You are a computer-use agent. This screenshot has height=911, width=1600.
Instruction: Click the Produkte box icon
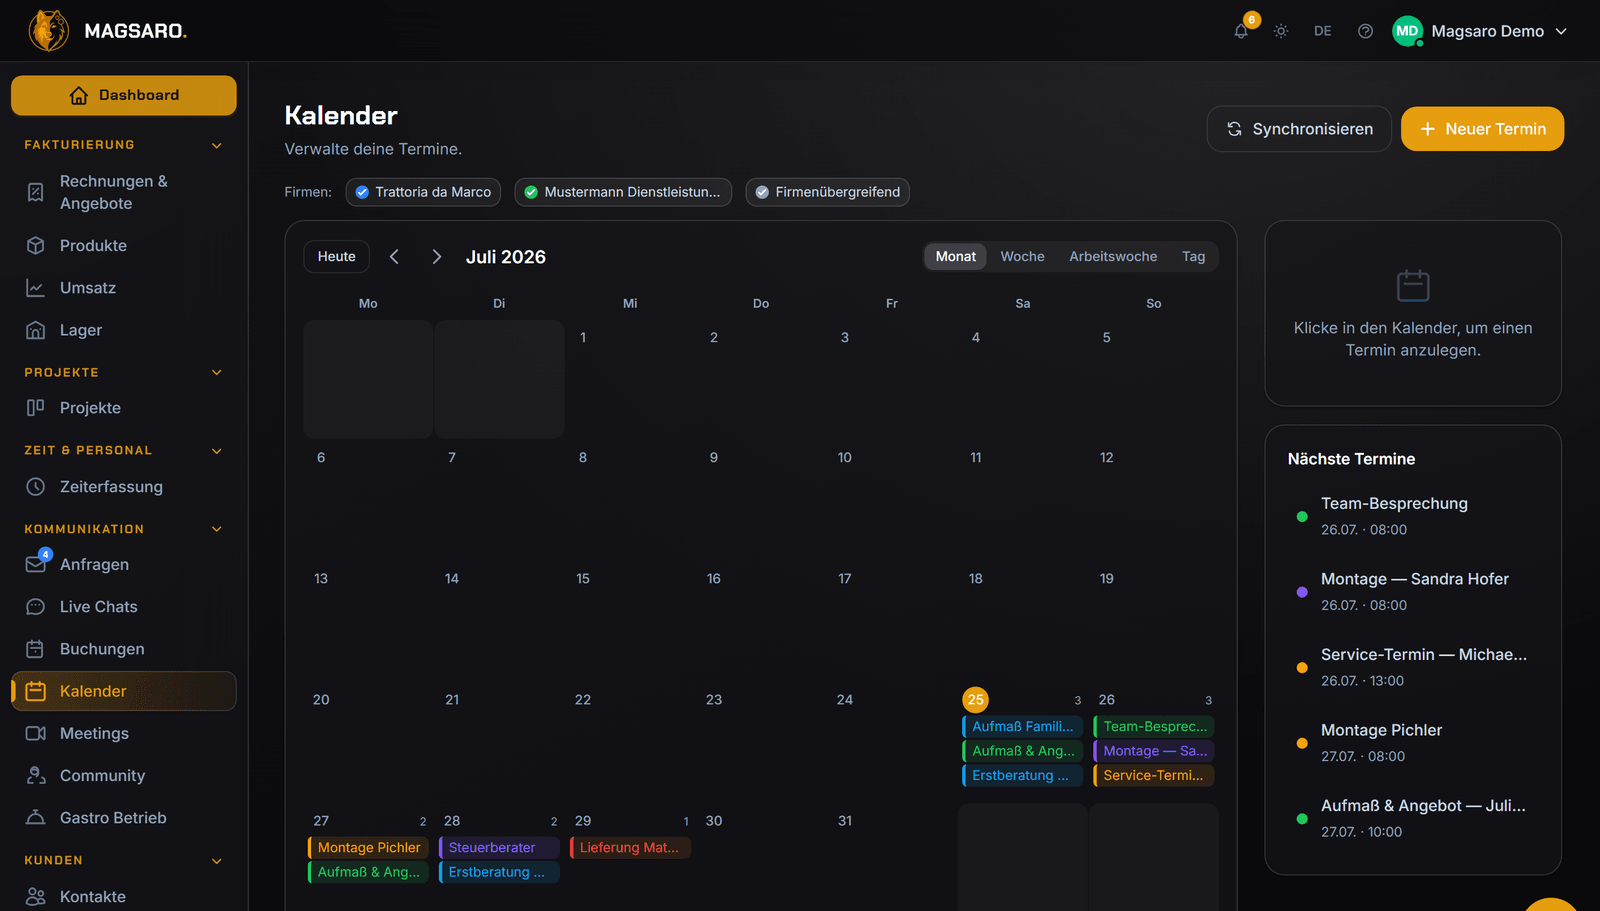(35, 245)
